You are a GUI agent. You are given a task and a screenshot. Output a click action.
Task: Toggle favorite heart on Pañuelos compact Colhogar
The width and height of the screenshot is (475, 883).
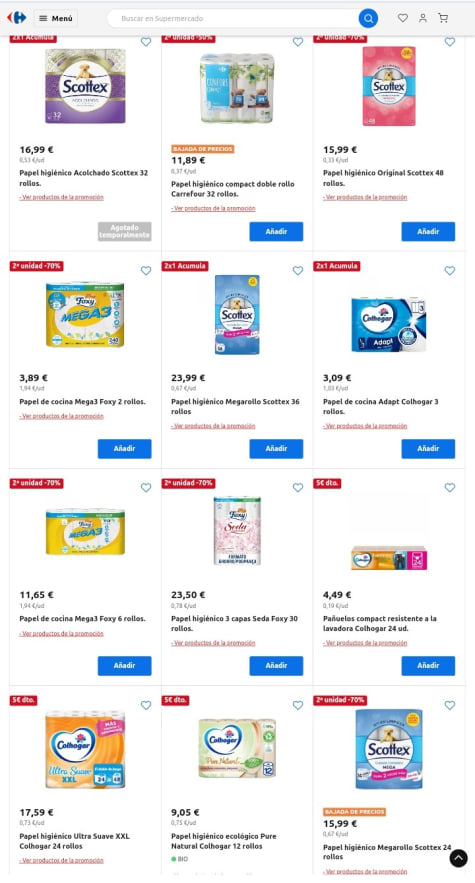coord(450,488)
